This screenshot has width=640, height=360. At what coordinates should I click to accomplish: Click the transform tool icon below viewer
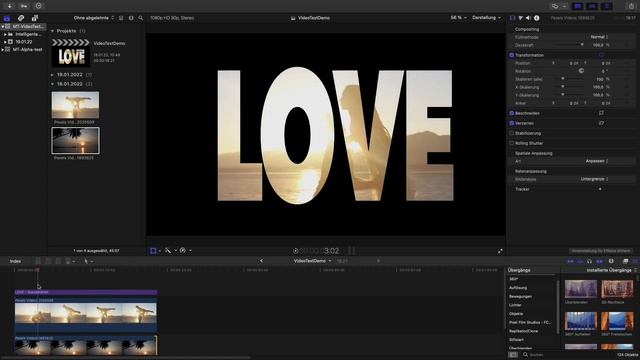pos(153,251)
